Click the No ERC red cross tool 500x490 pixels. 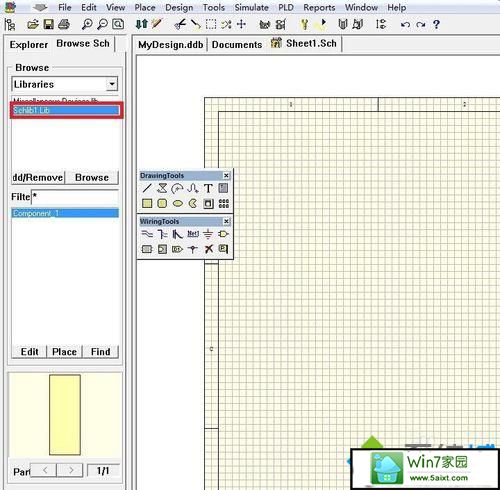(208, 249)
